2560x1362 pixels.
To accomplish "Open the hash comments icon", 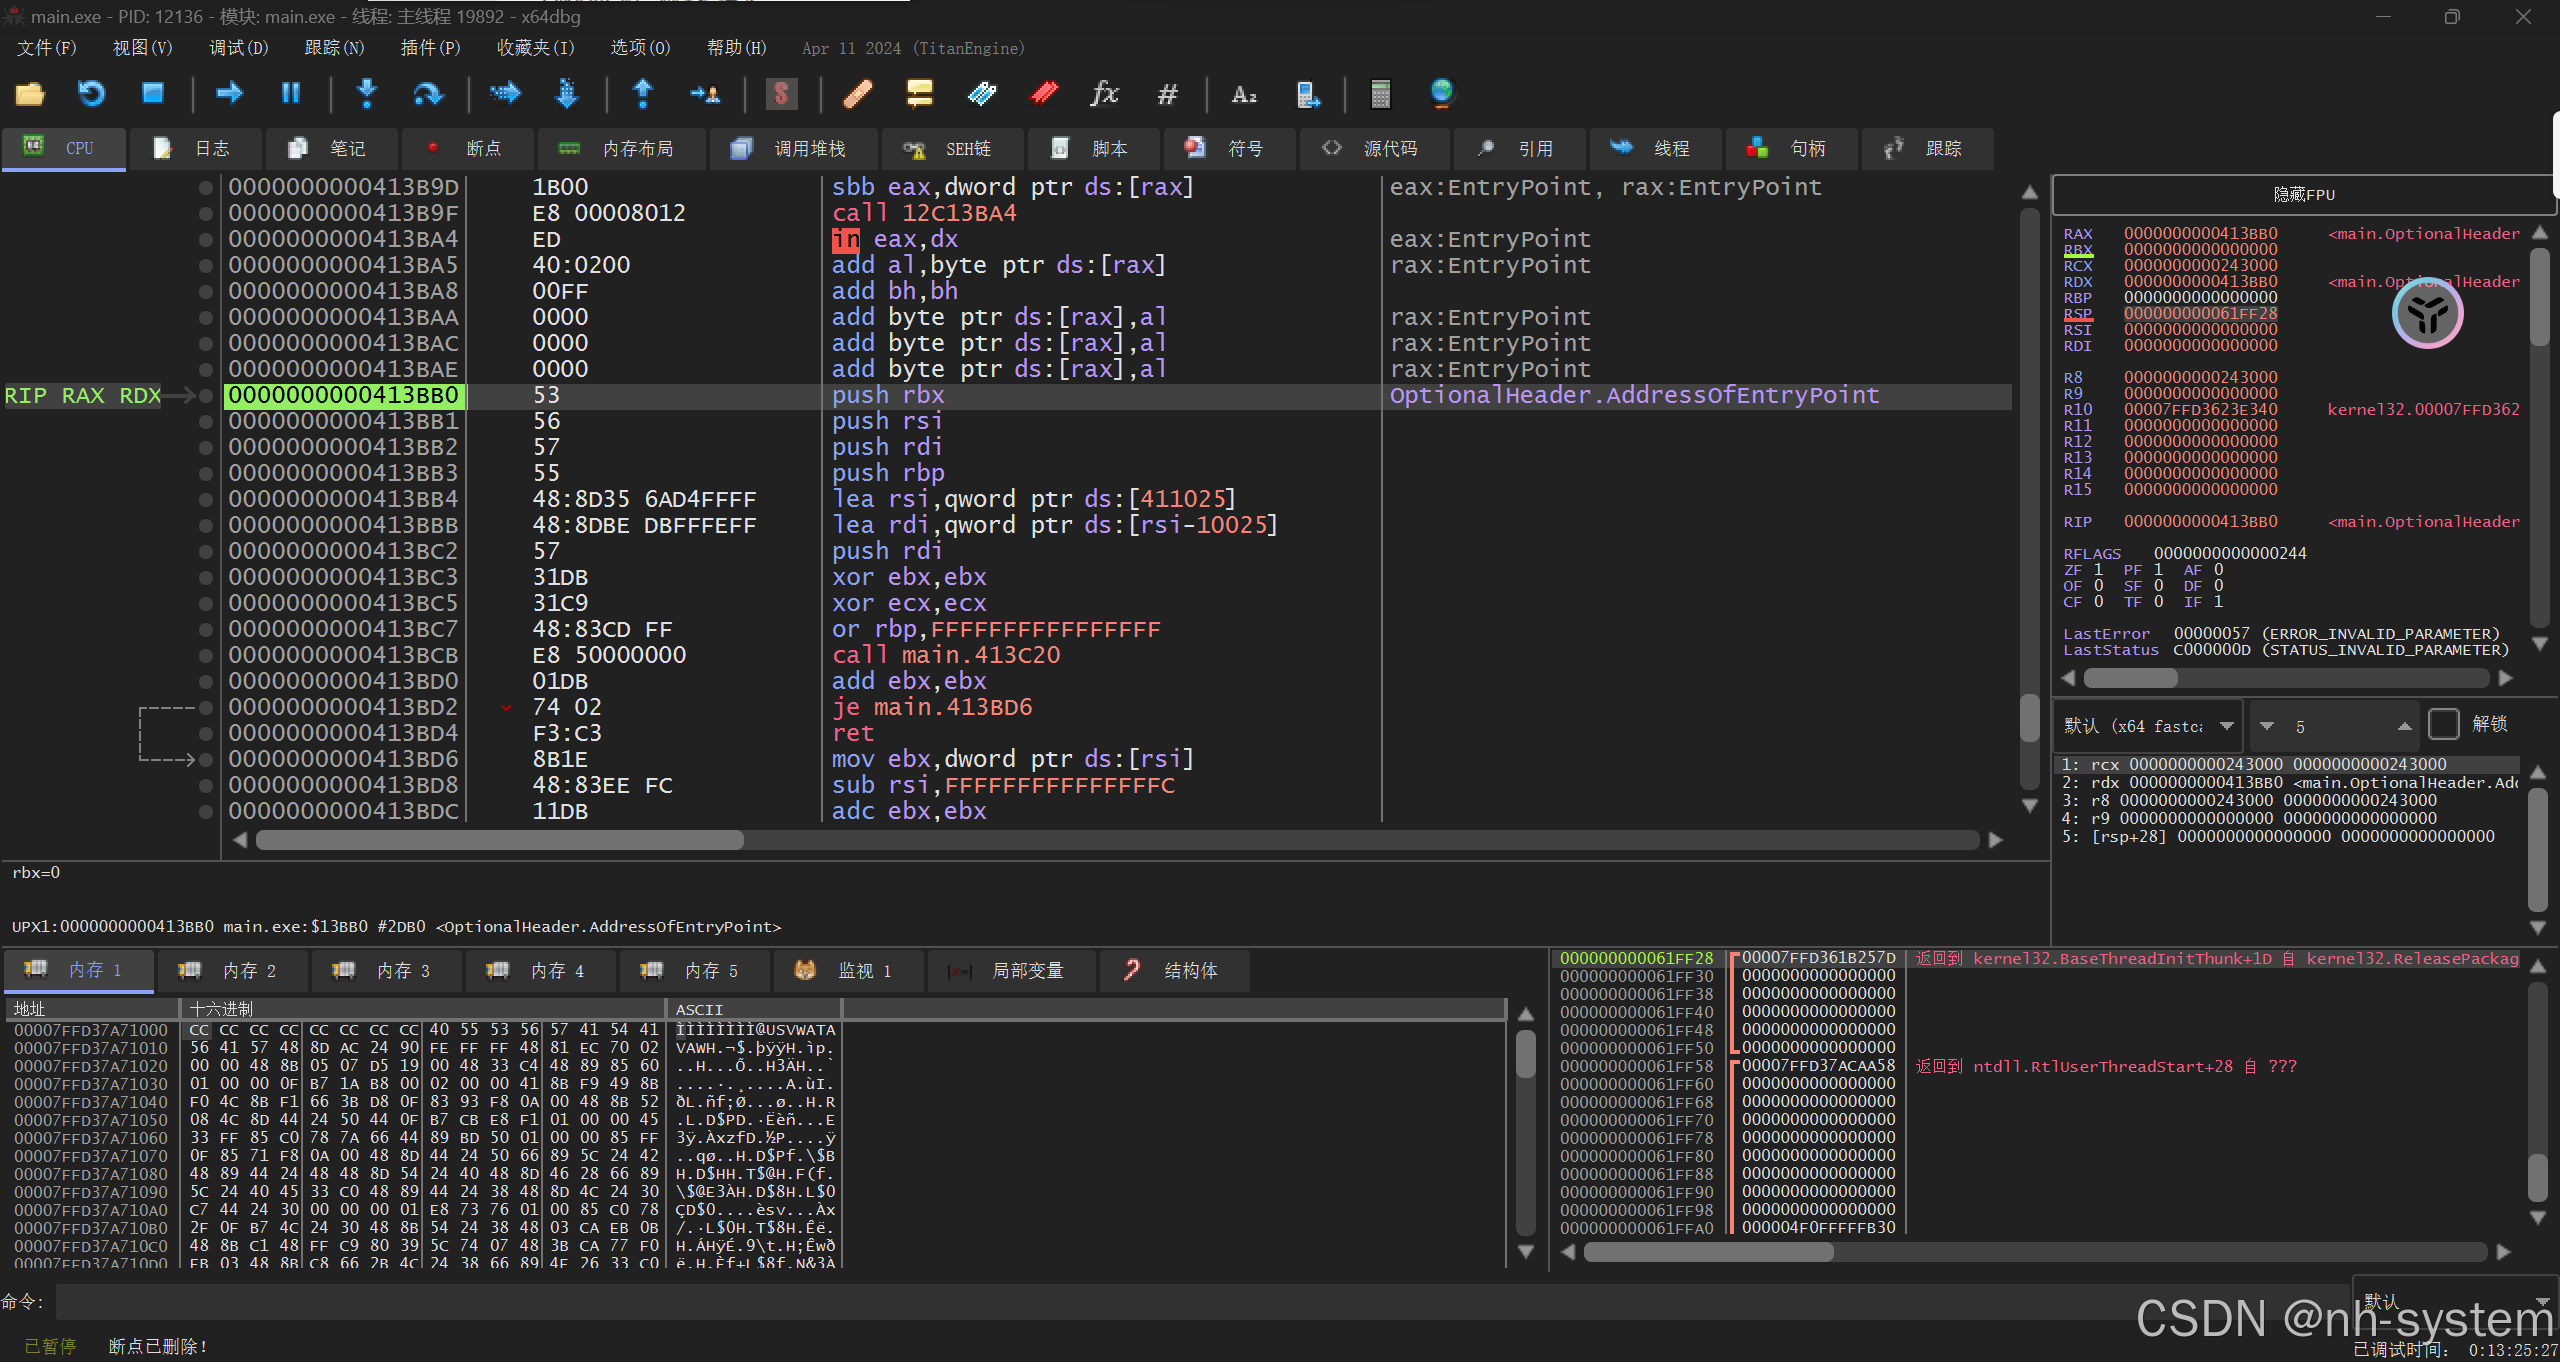I will [x=1167, y=94].
